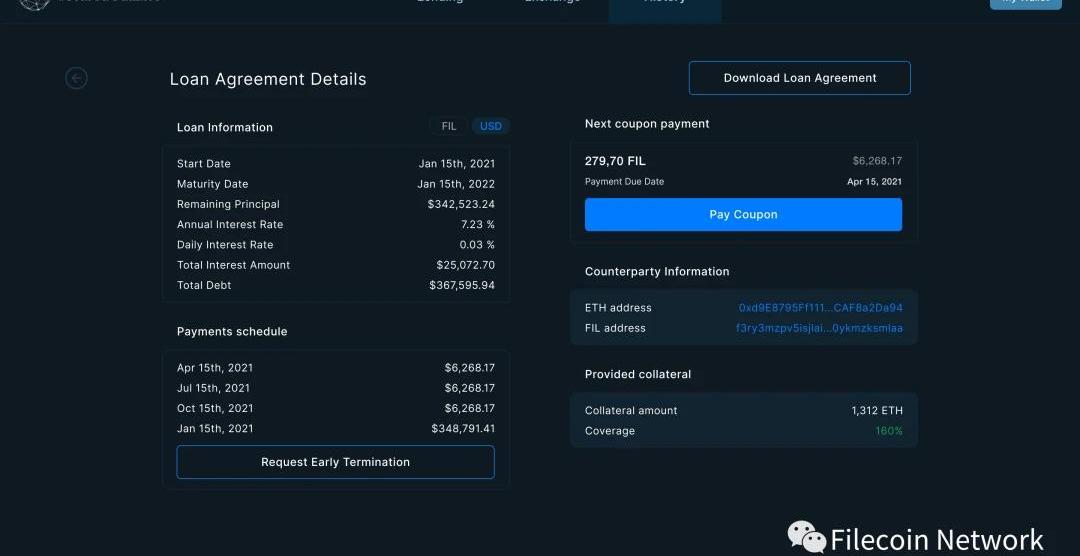Click the WeChat icon in the watermark
Viewport: 1080px width, 556px height.
coord(807,537)
